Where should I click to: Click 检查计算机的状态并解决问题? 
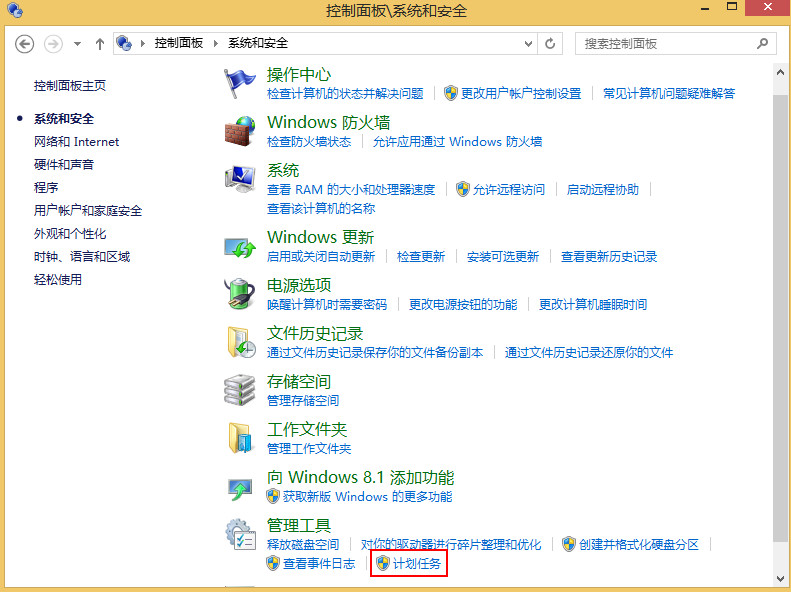[345, 94]
